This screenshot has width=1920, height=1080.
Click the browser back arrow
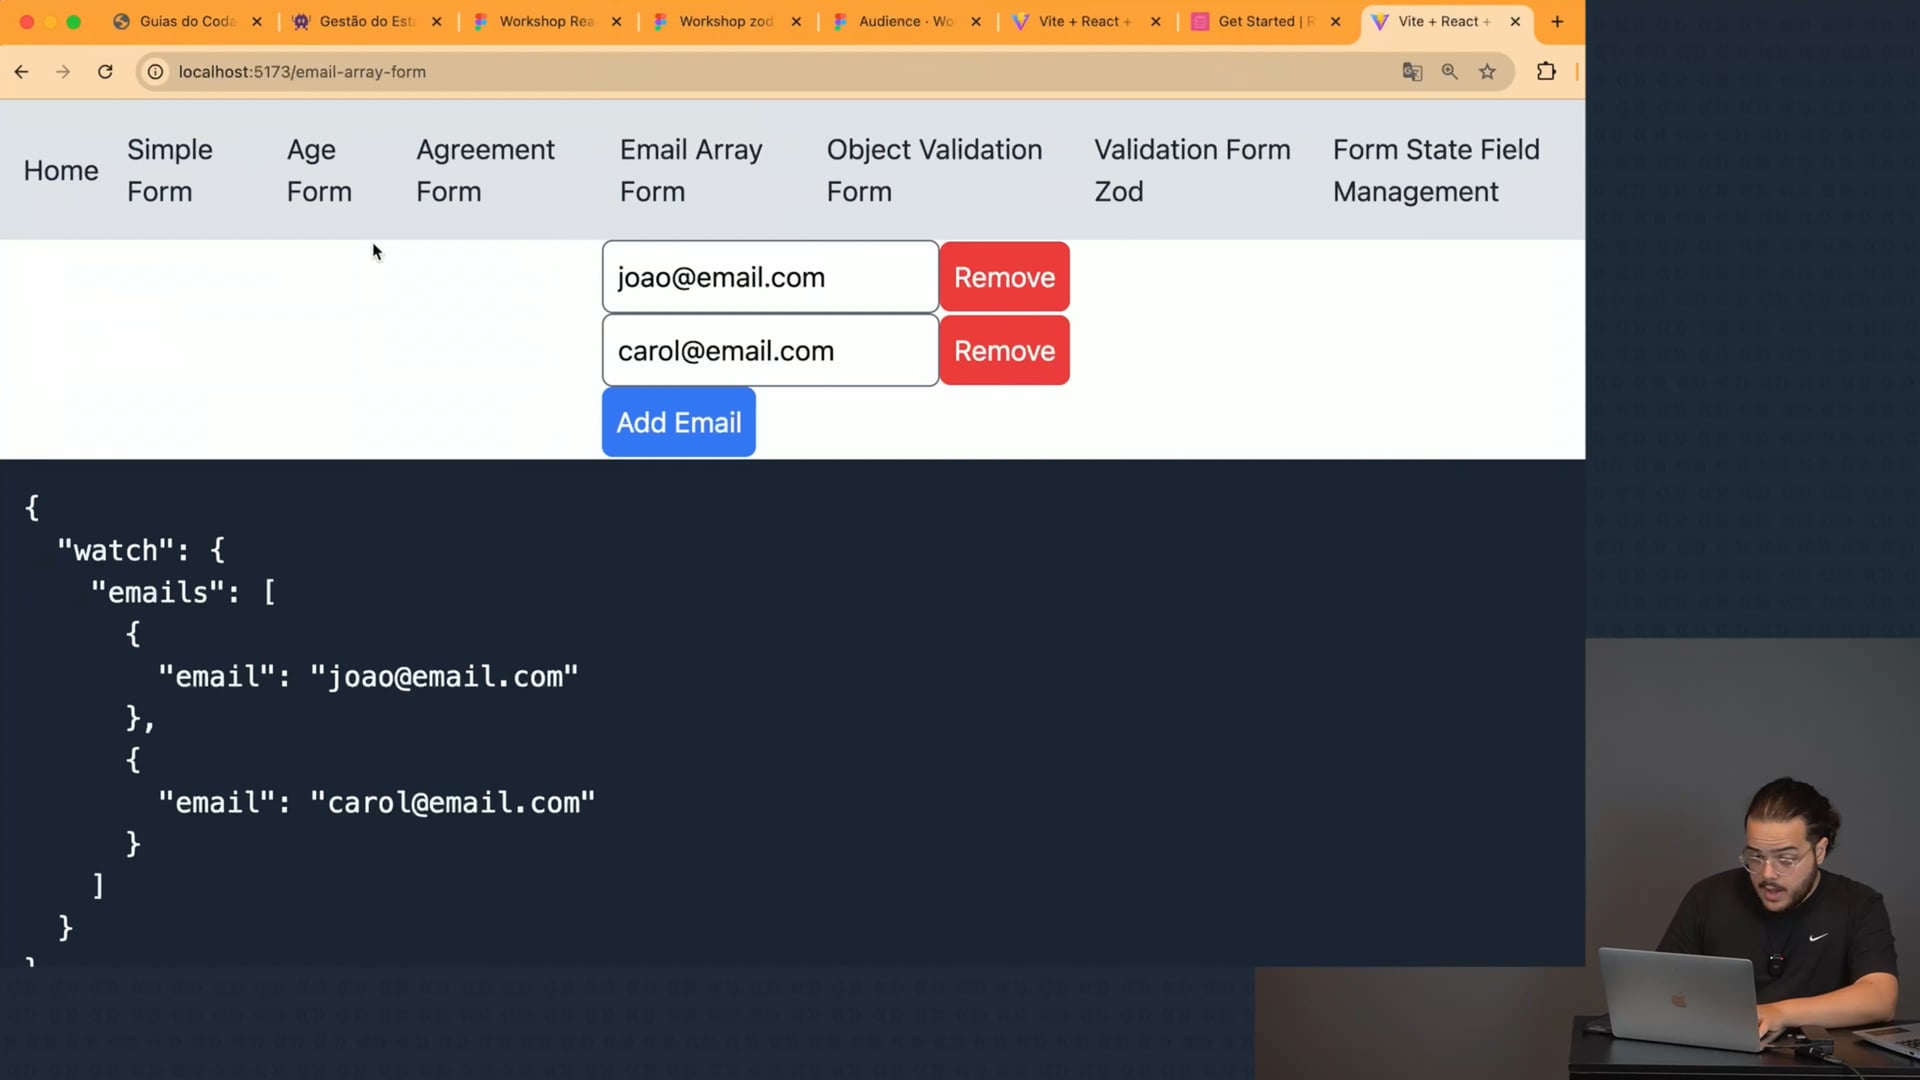click(x=22, y=72)
